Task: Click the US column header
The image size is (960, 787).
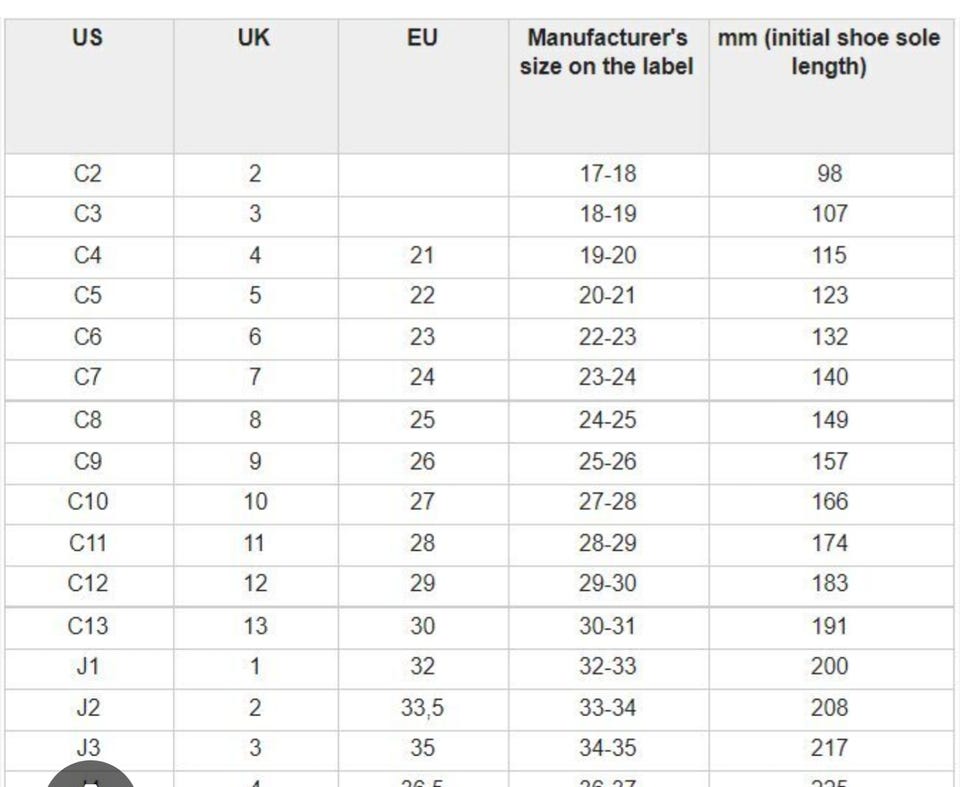Action: [x=88, y=38]
